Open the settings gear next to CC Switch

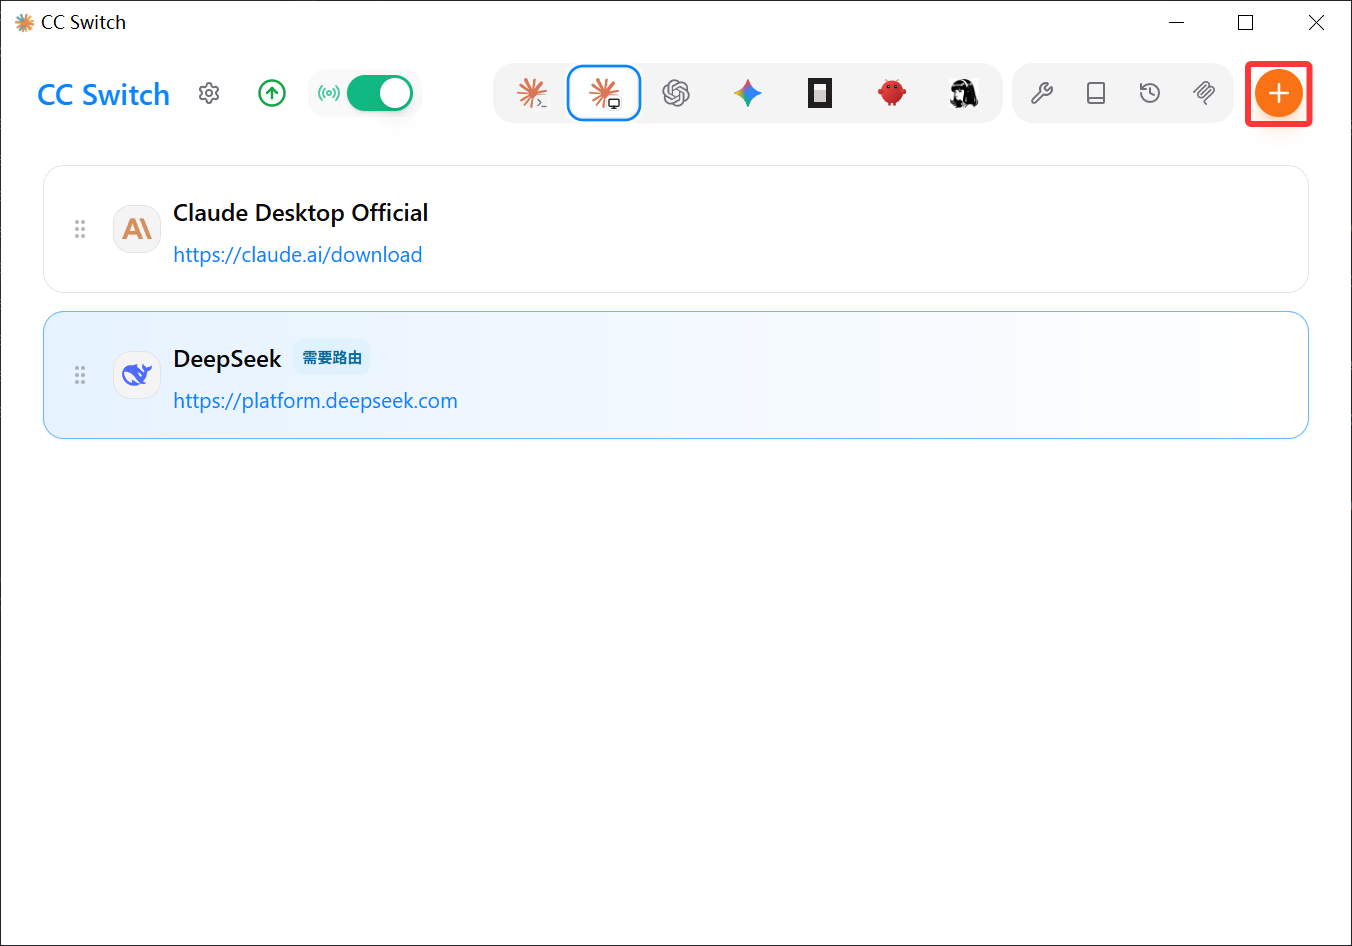(x=209, y=93)
